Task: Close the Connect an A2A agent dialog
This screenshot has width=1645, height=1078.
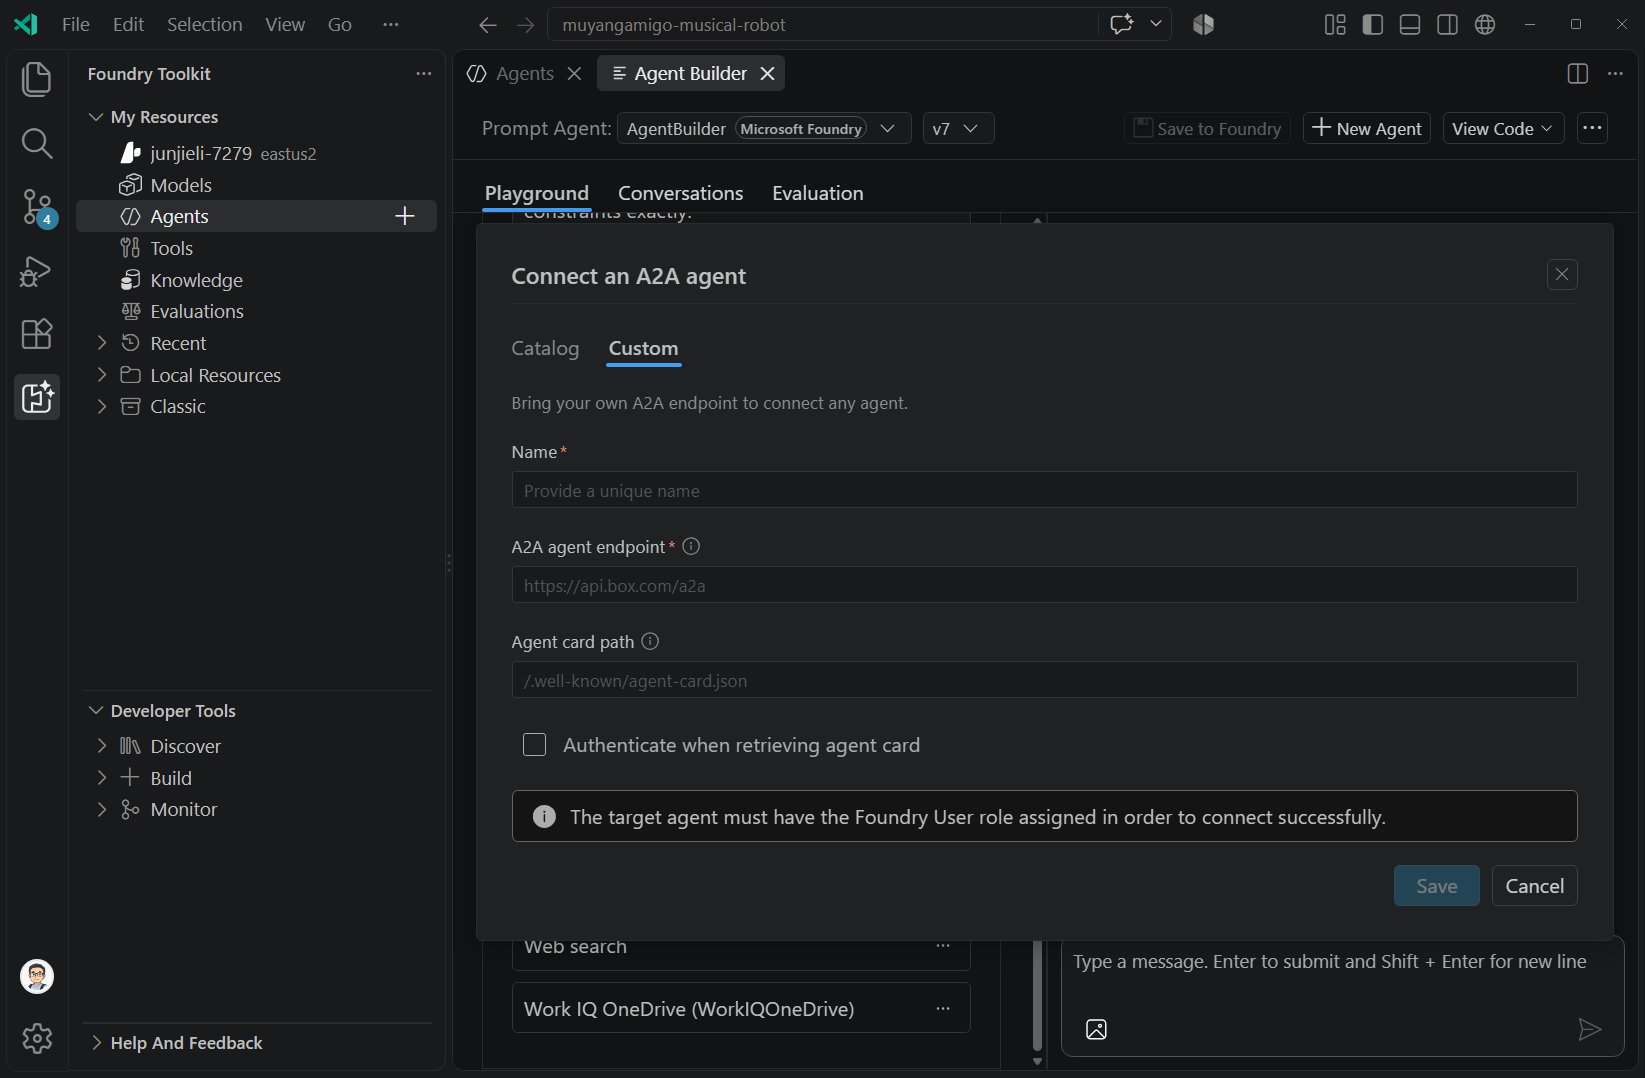Action: click(x=1562, y=274)
